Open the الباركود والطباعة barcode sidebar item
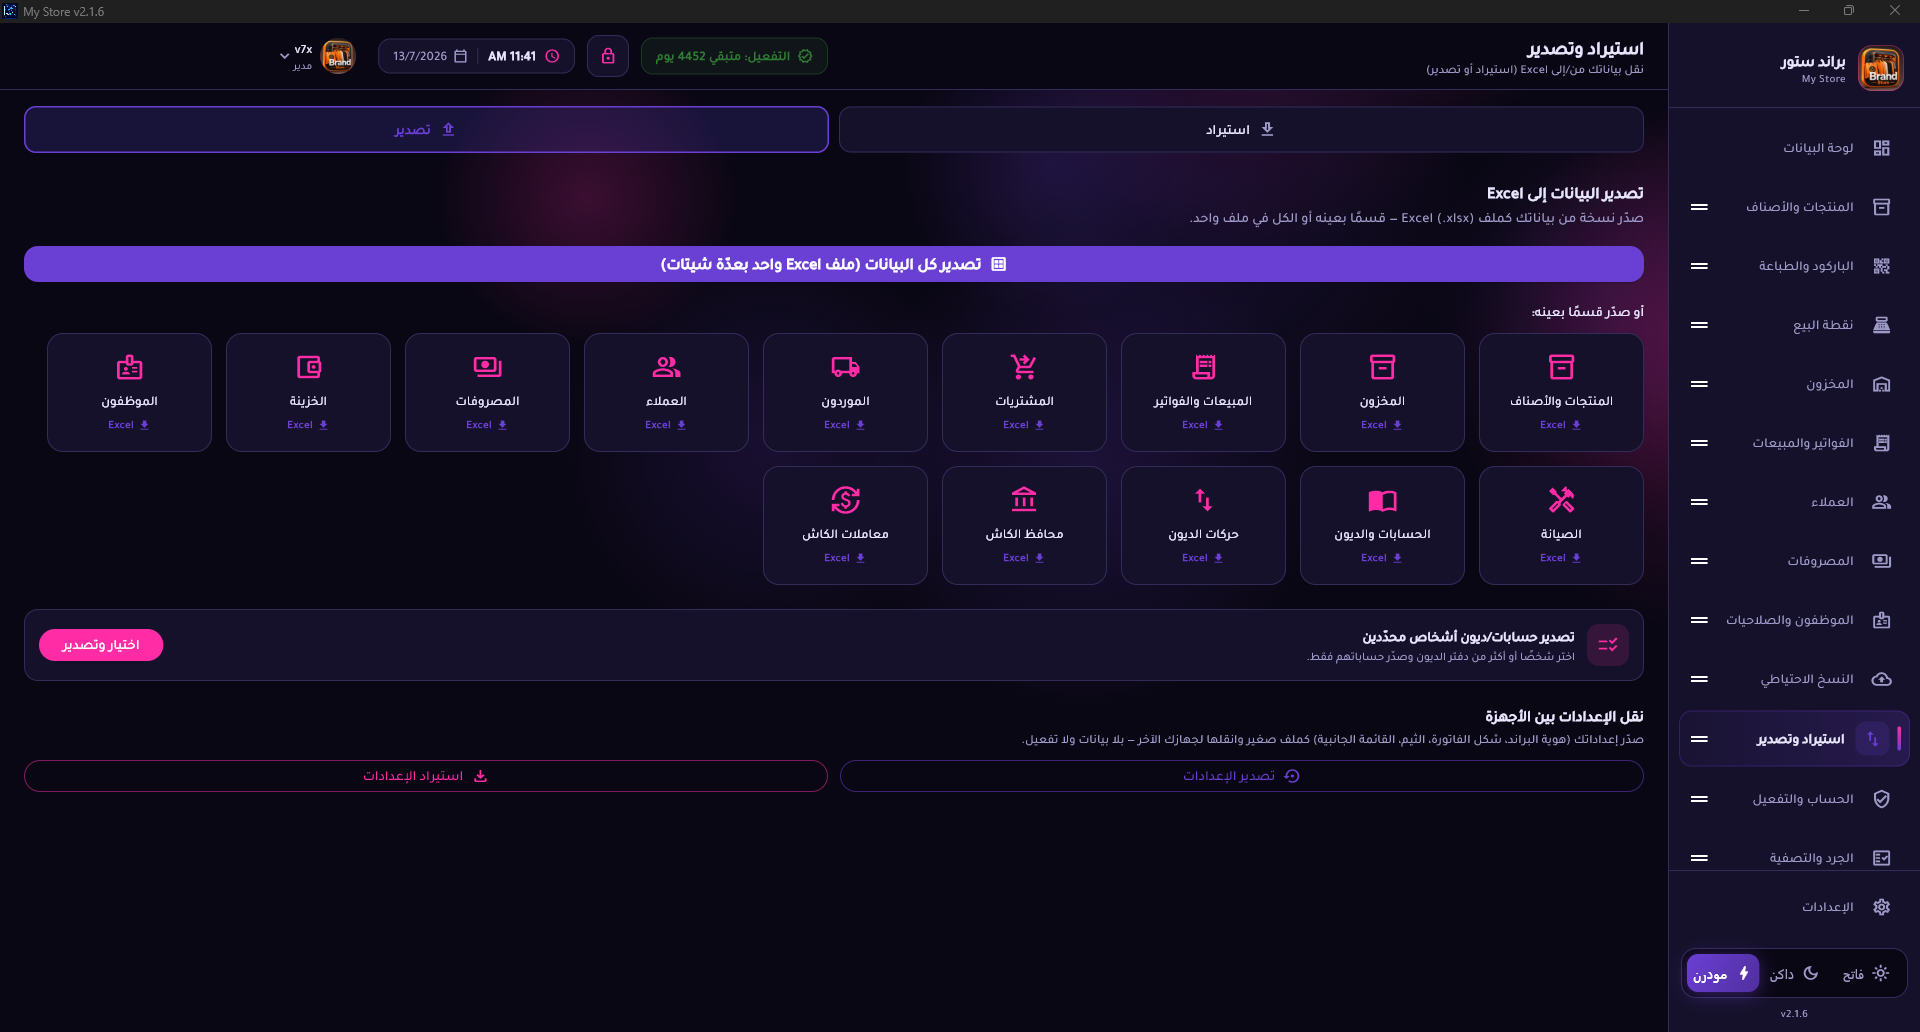 click(x=1805, y=266)
